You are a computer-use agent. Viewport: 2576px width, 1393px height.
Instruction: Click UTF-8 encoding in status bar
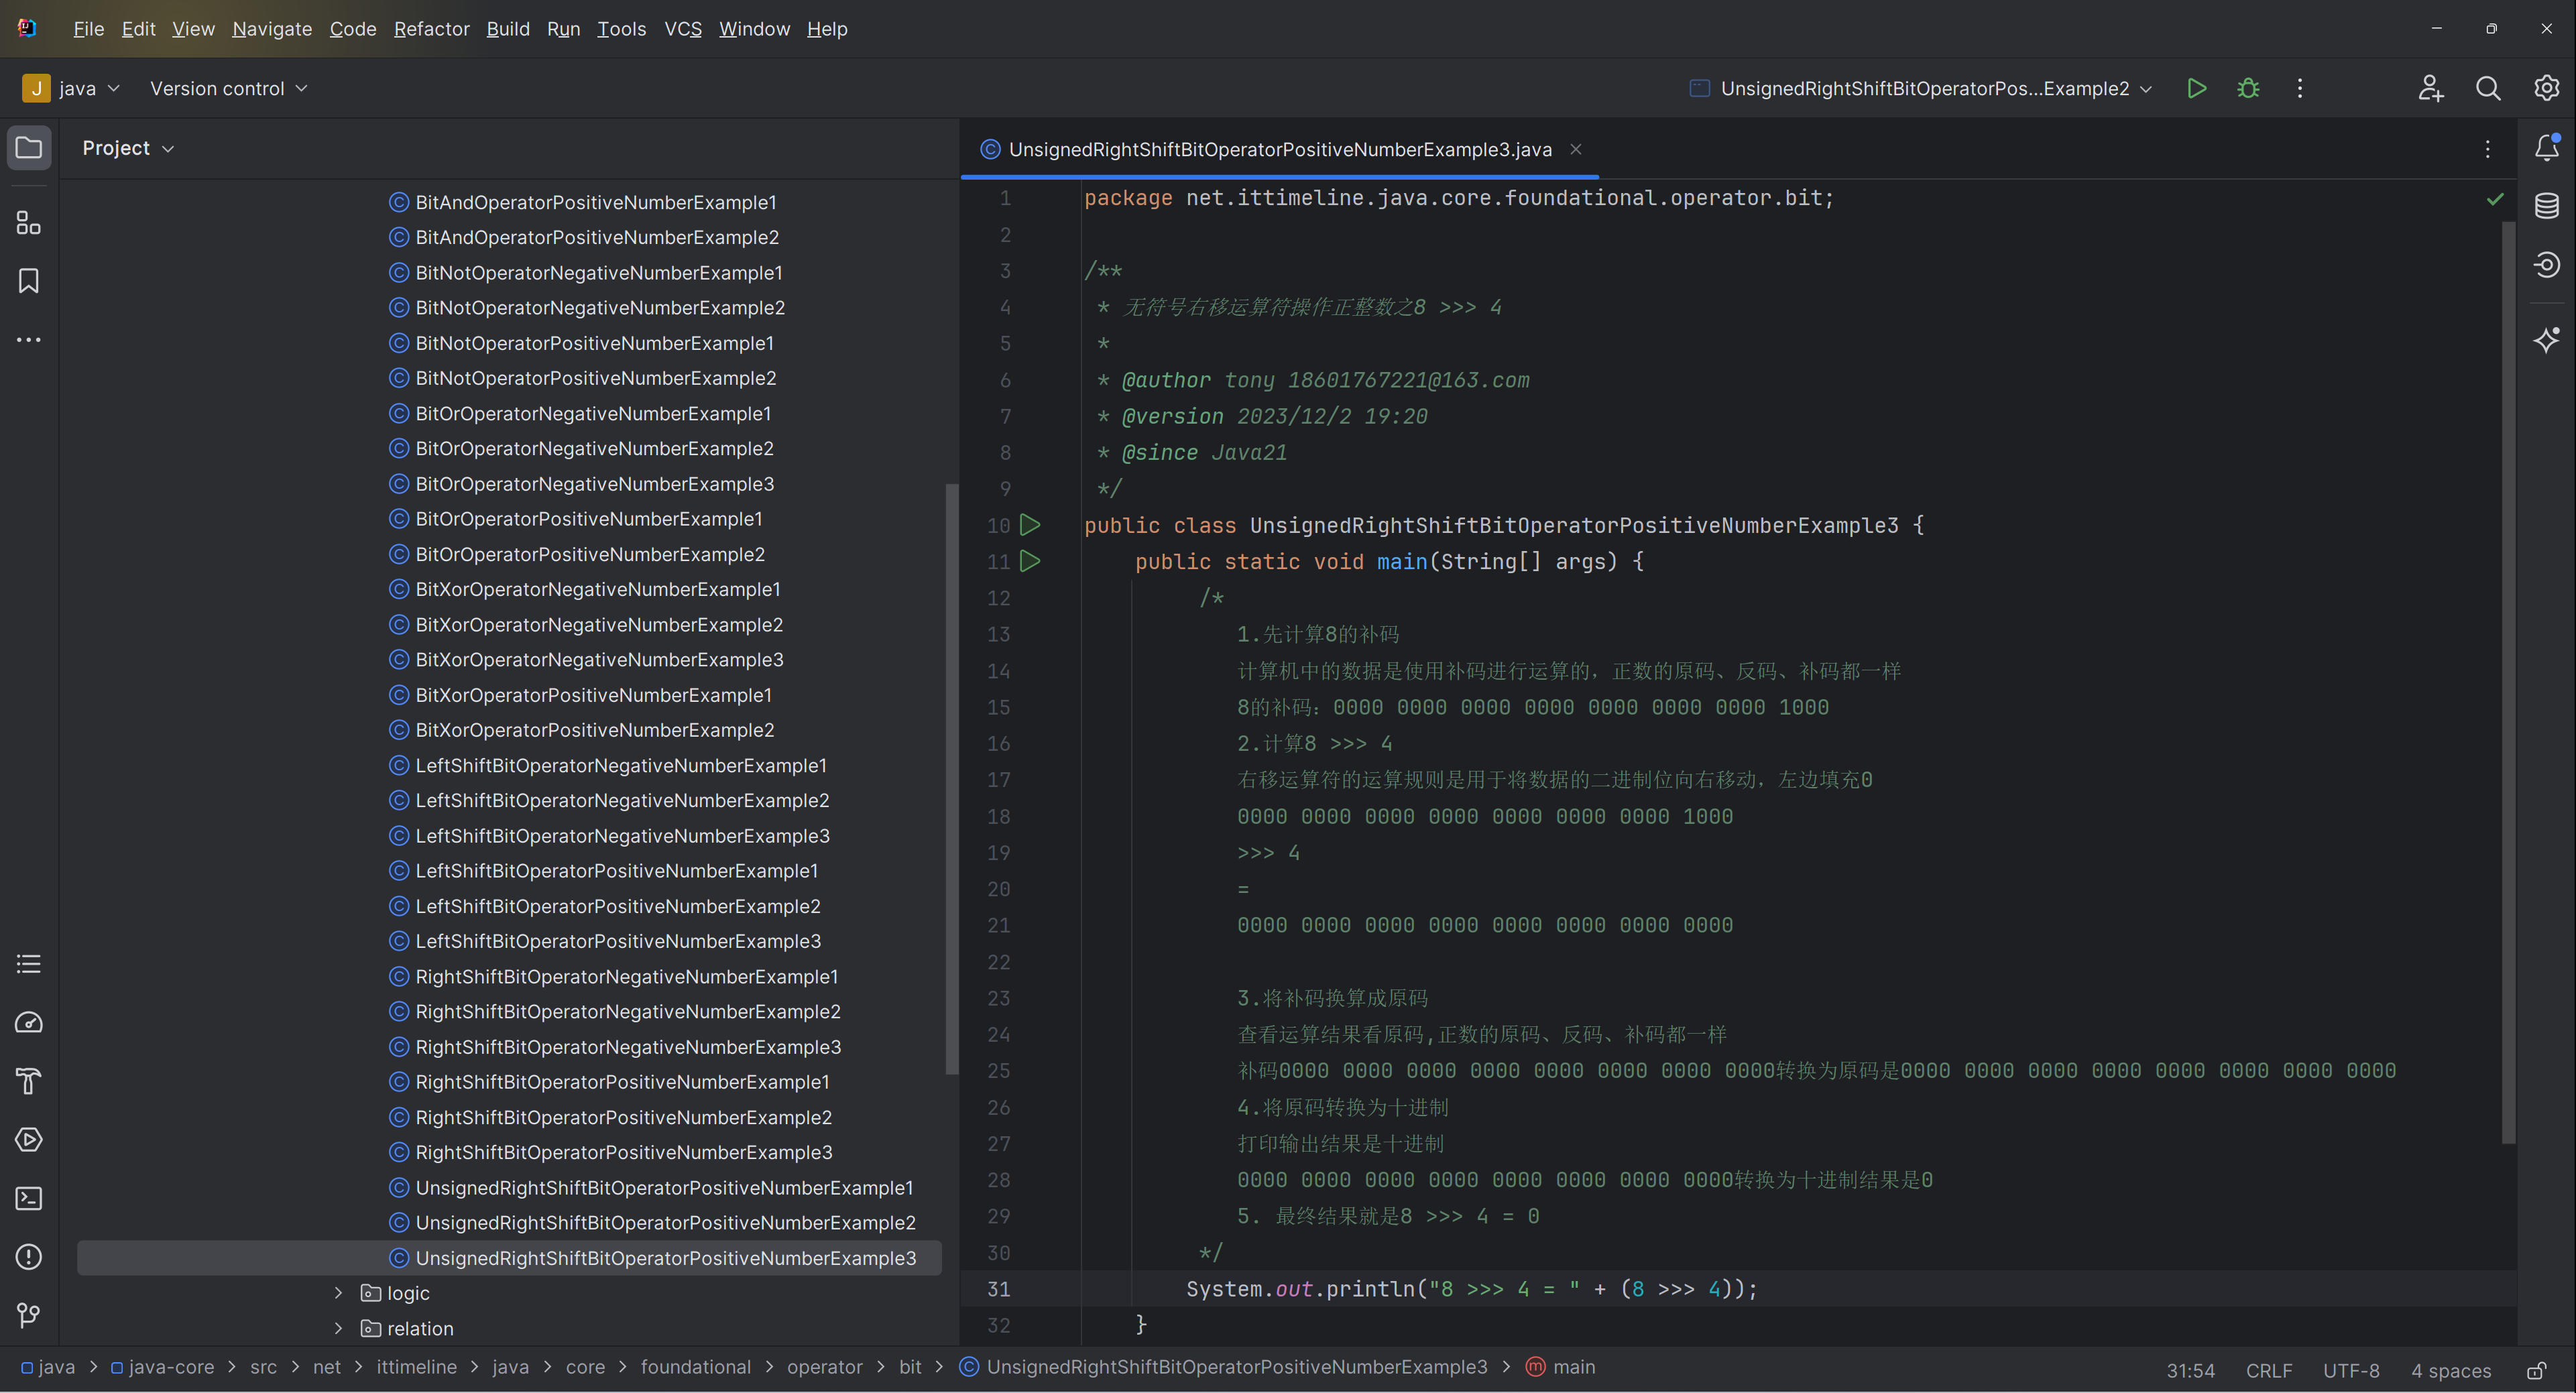[x=2350, y=1370]
